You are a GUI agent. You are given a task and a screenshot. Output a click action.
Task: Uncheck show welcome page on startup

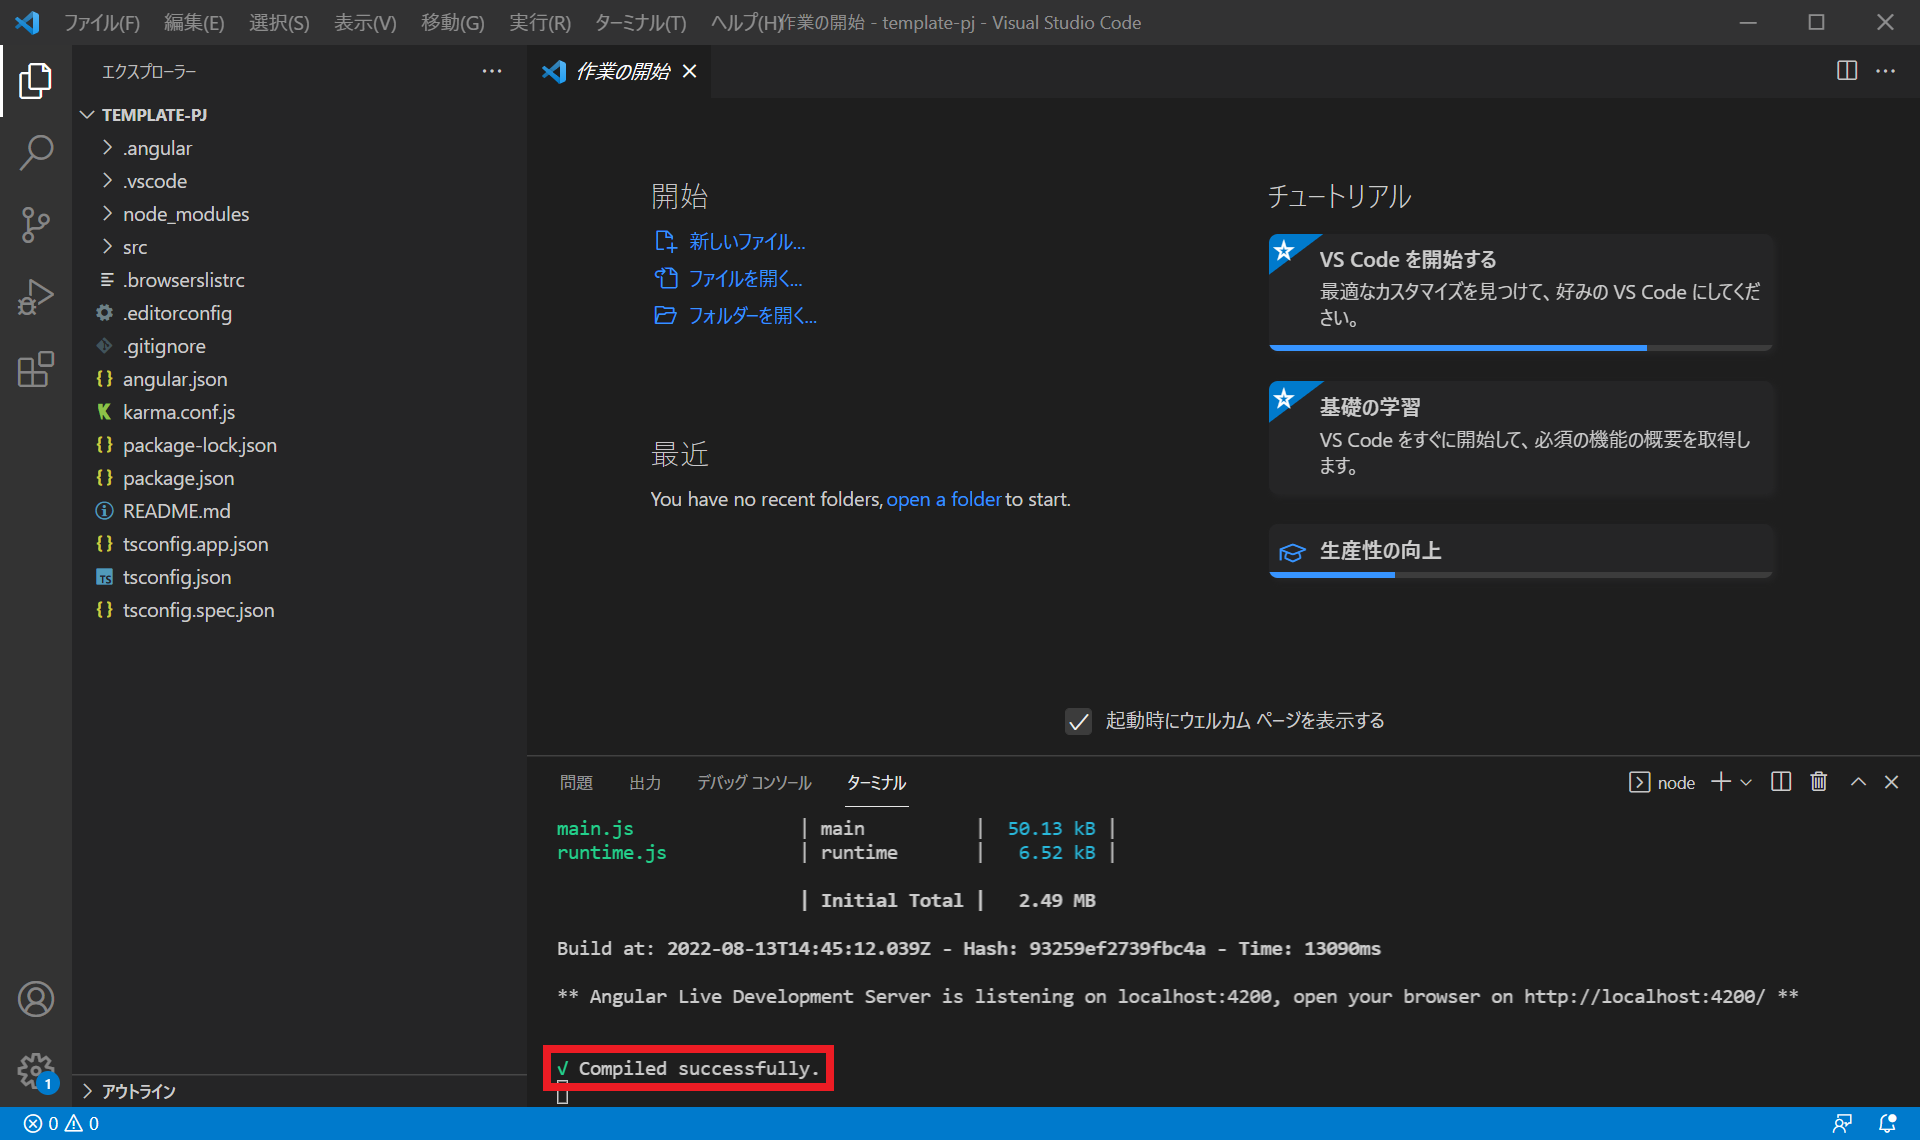1078,721
